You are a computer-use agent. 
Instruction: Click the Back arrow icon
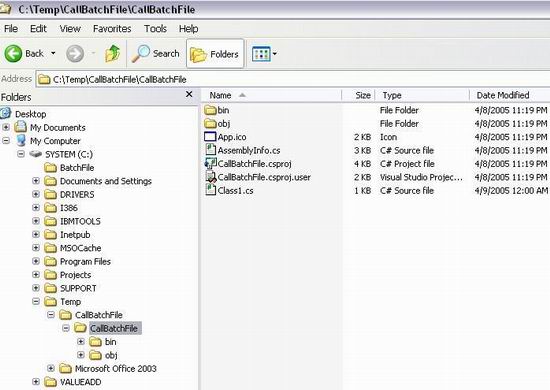click(13, 54)
